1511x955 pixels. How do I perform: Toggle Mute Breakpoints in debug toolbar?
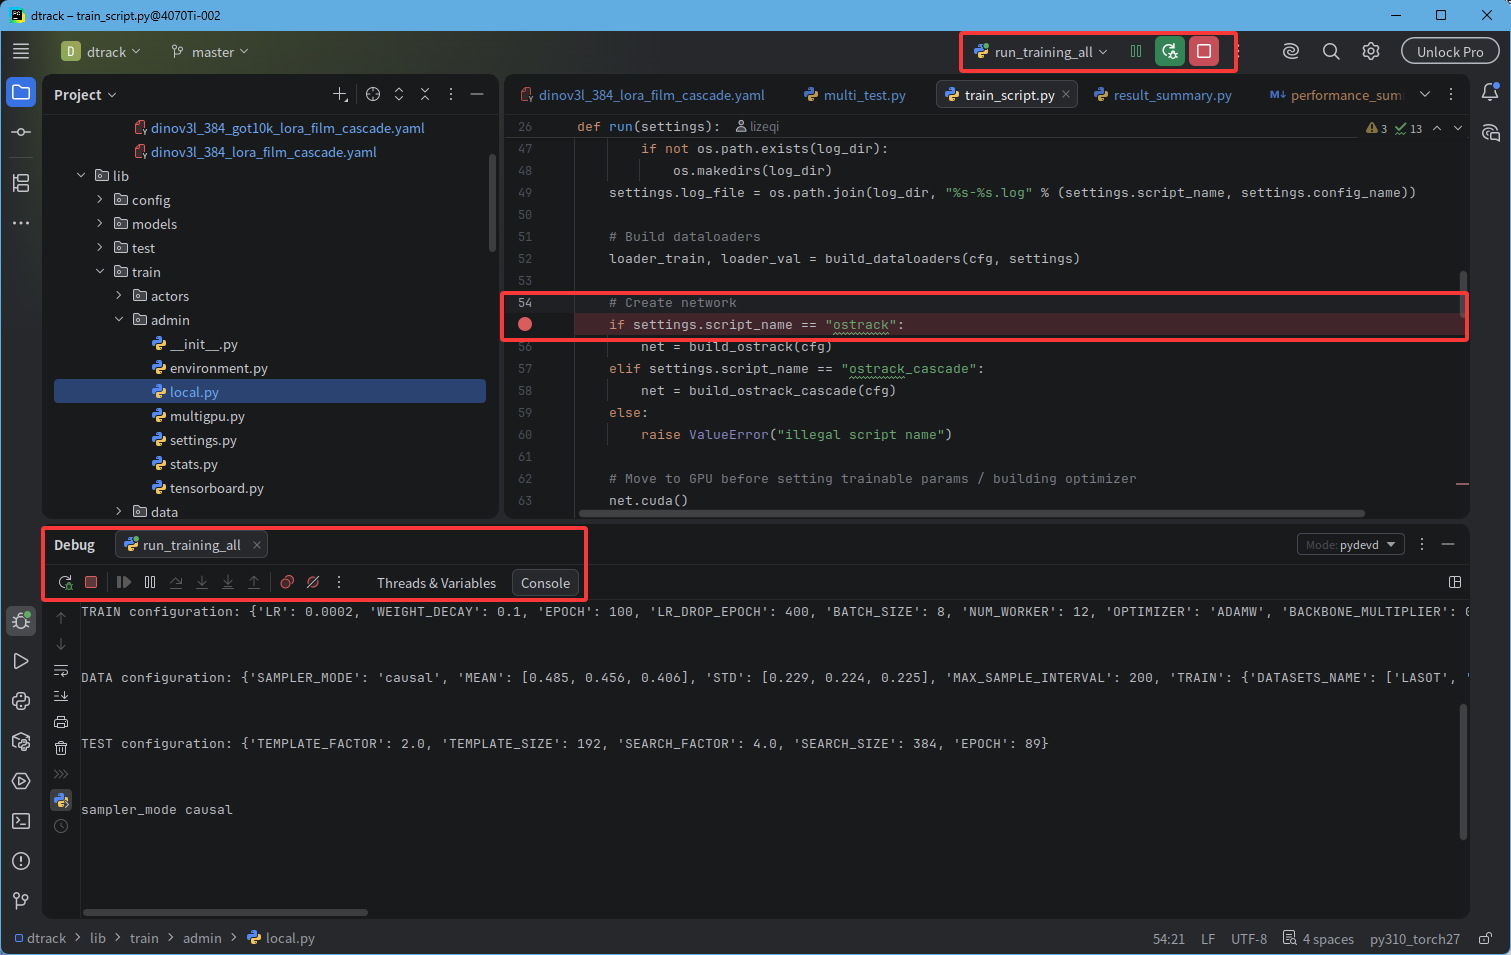pos(313,582)
